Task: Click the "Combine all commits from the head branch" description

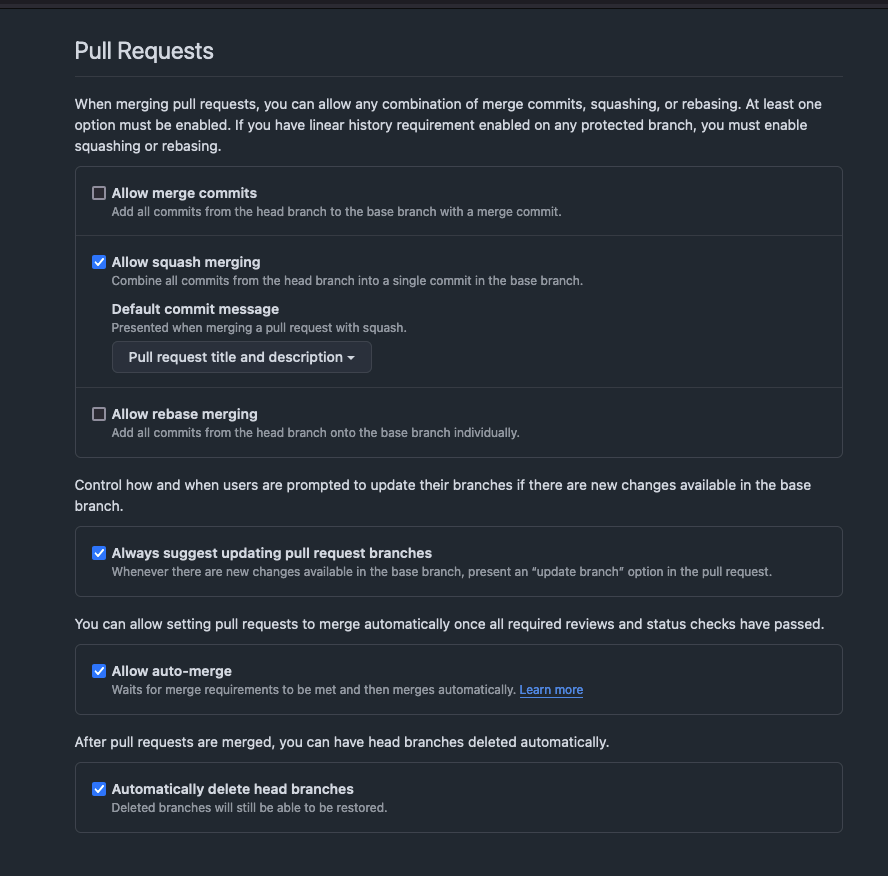Action: tap(347, 281)
